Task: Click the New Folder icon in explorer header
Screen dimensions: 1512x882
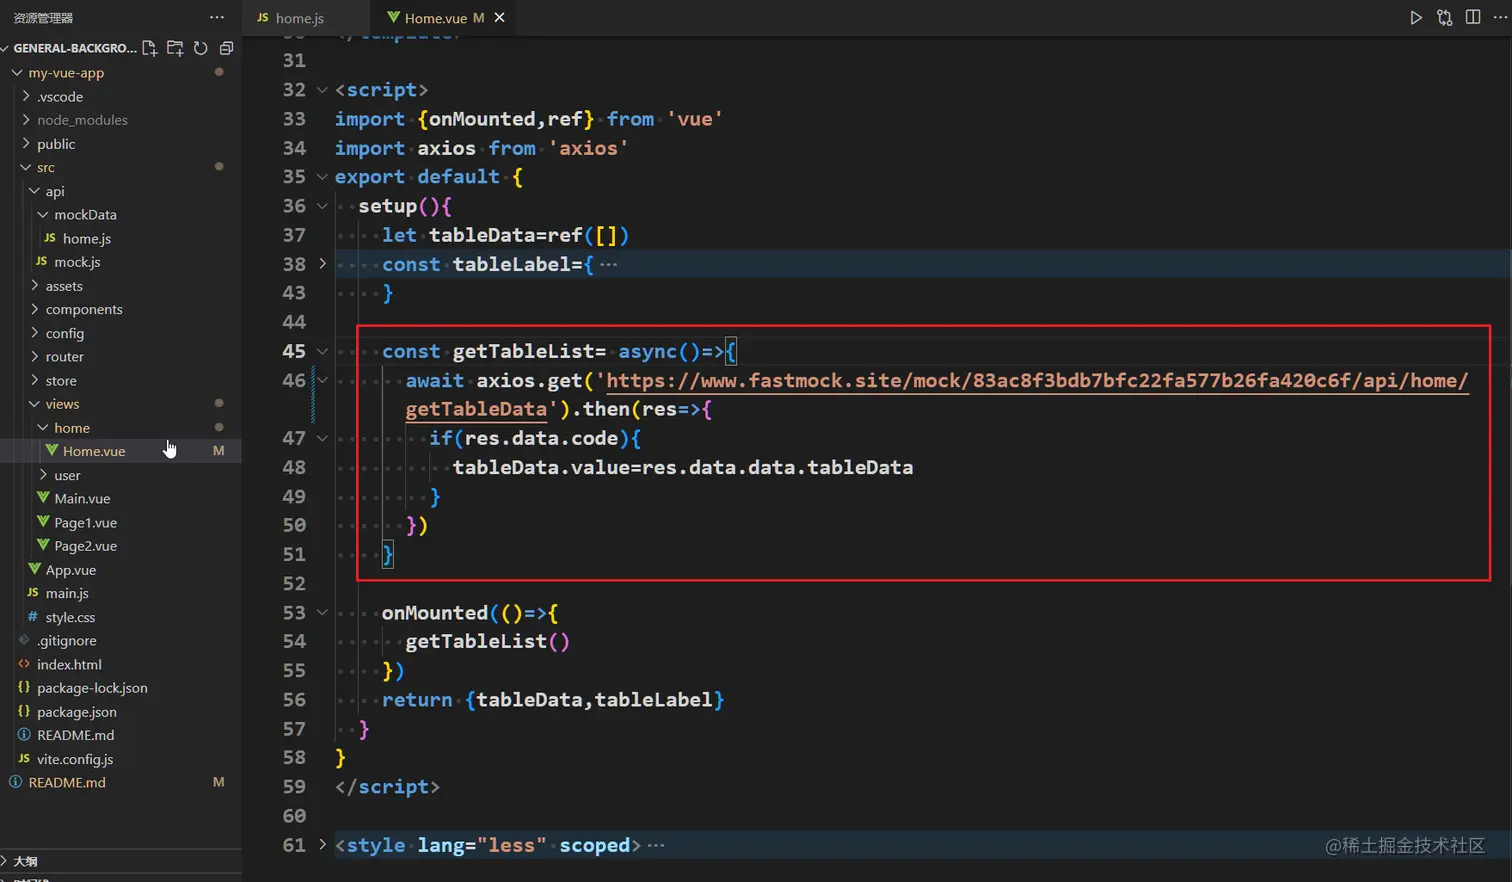Action: (175, 48)
